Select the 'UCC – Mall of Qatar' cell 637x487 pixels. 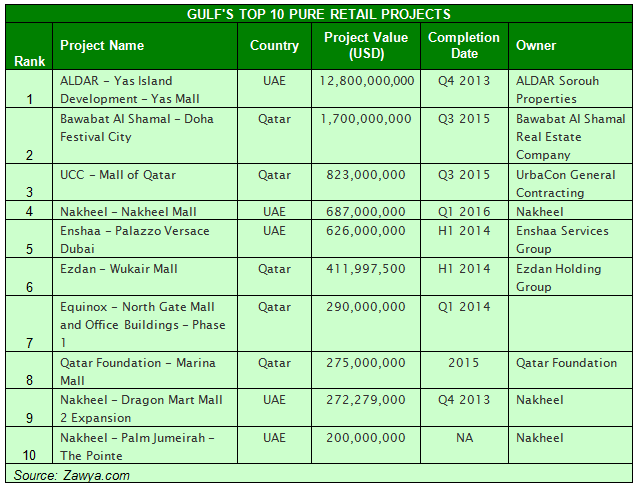(118, 175)
